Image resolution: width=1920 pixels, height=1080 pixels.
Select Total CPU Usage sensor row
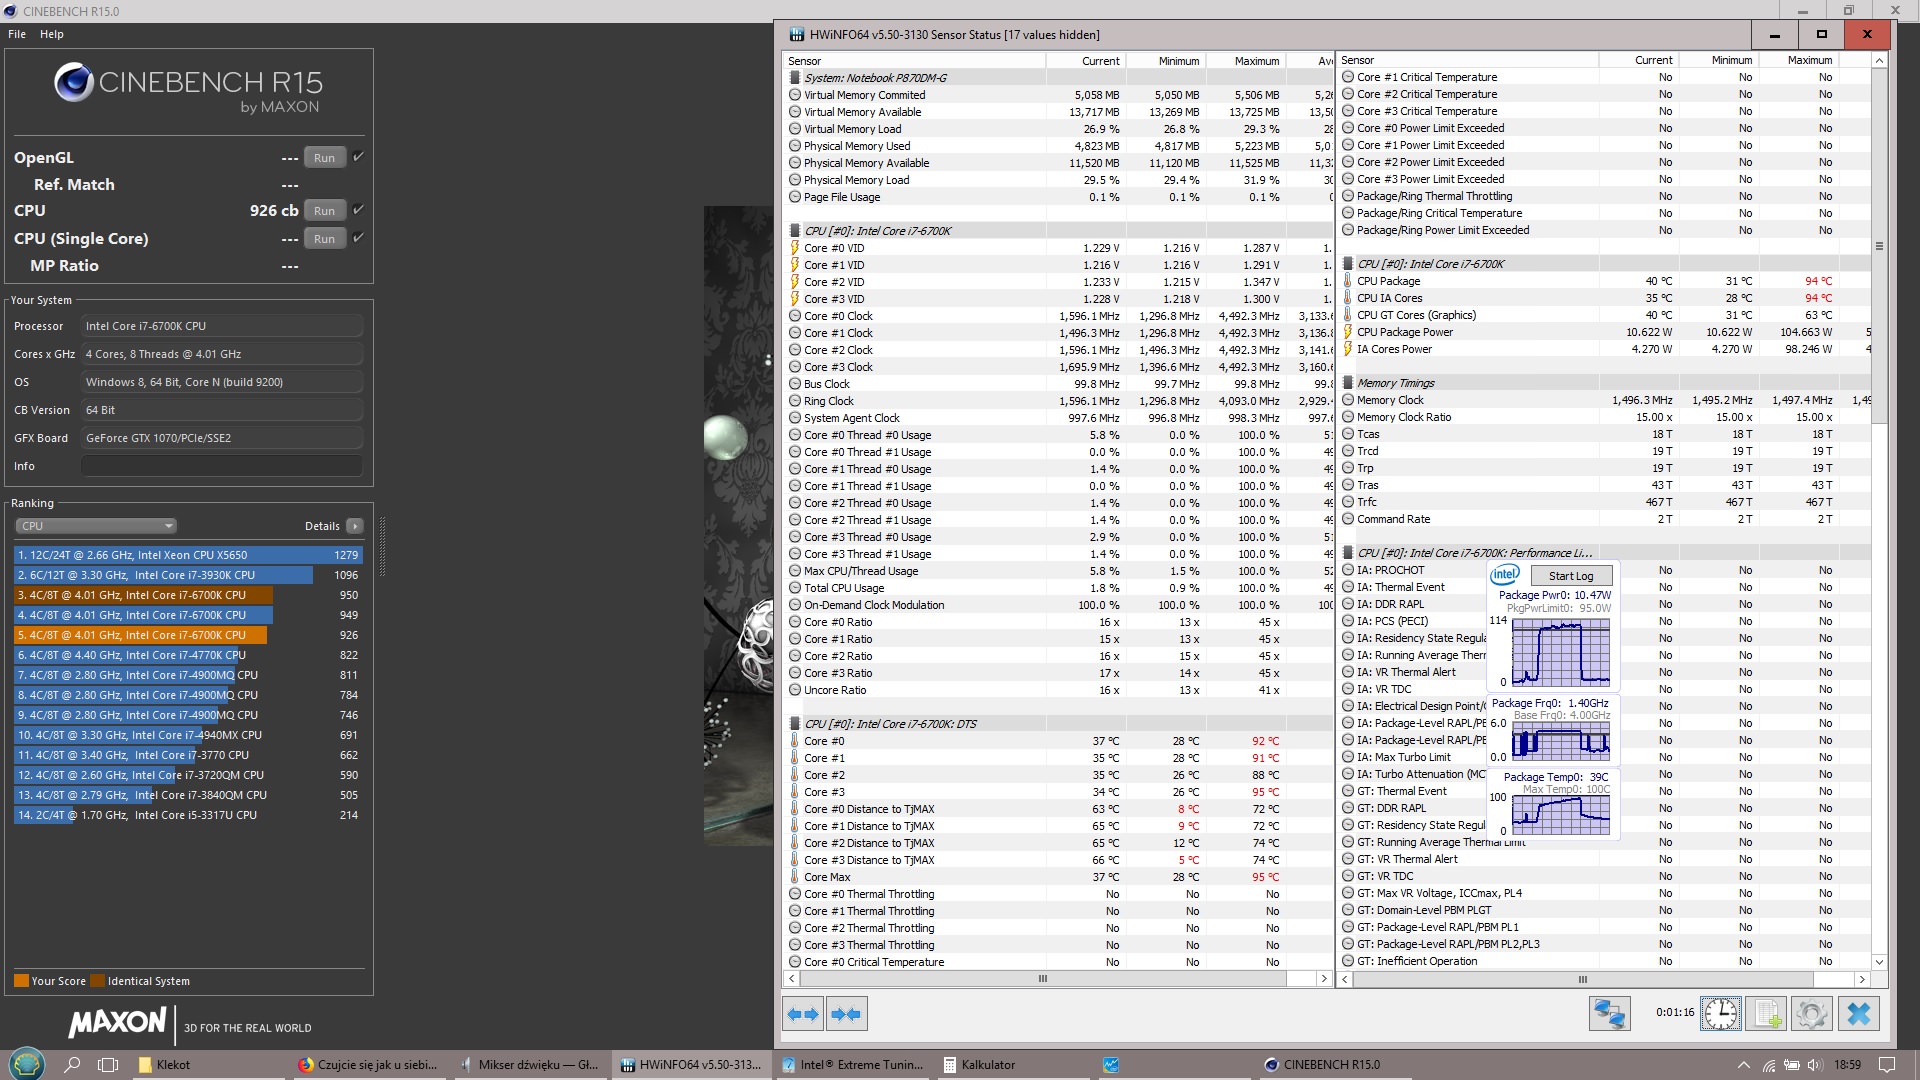(1059, 588)
